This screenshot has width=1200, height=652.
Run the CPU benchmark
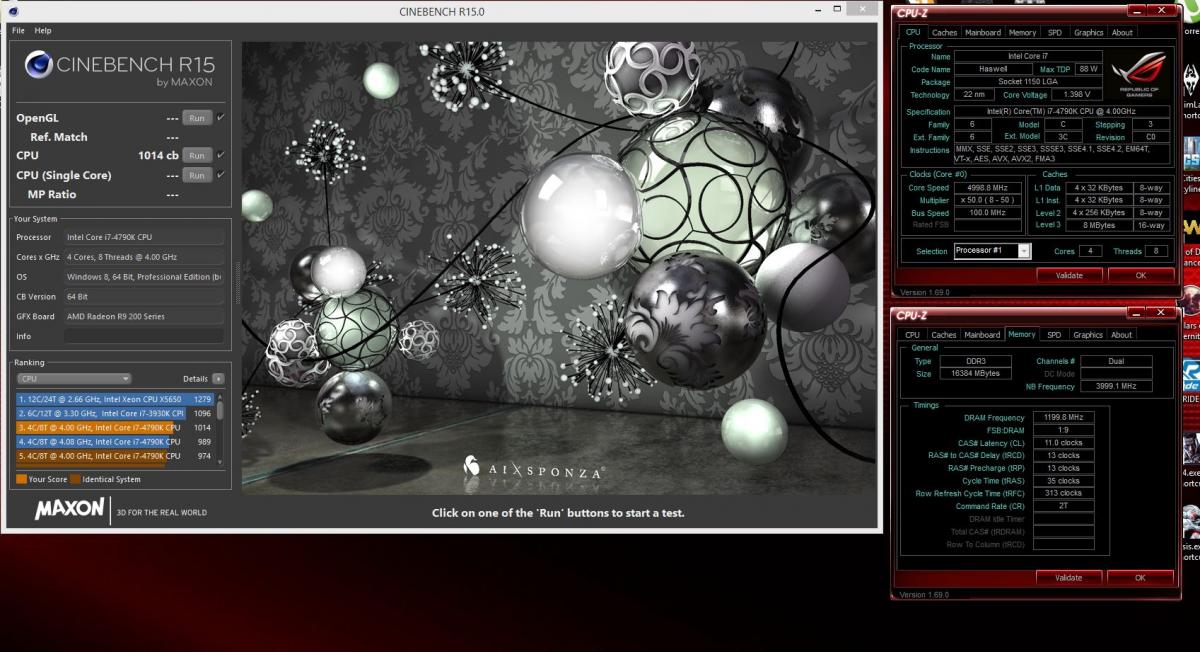(197, 156)
